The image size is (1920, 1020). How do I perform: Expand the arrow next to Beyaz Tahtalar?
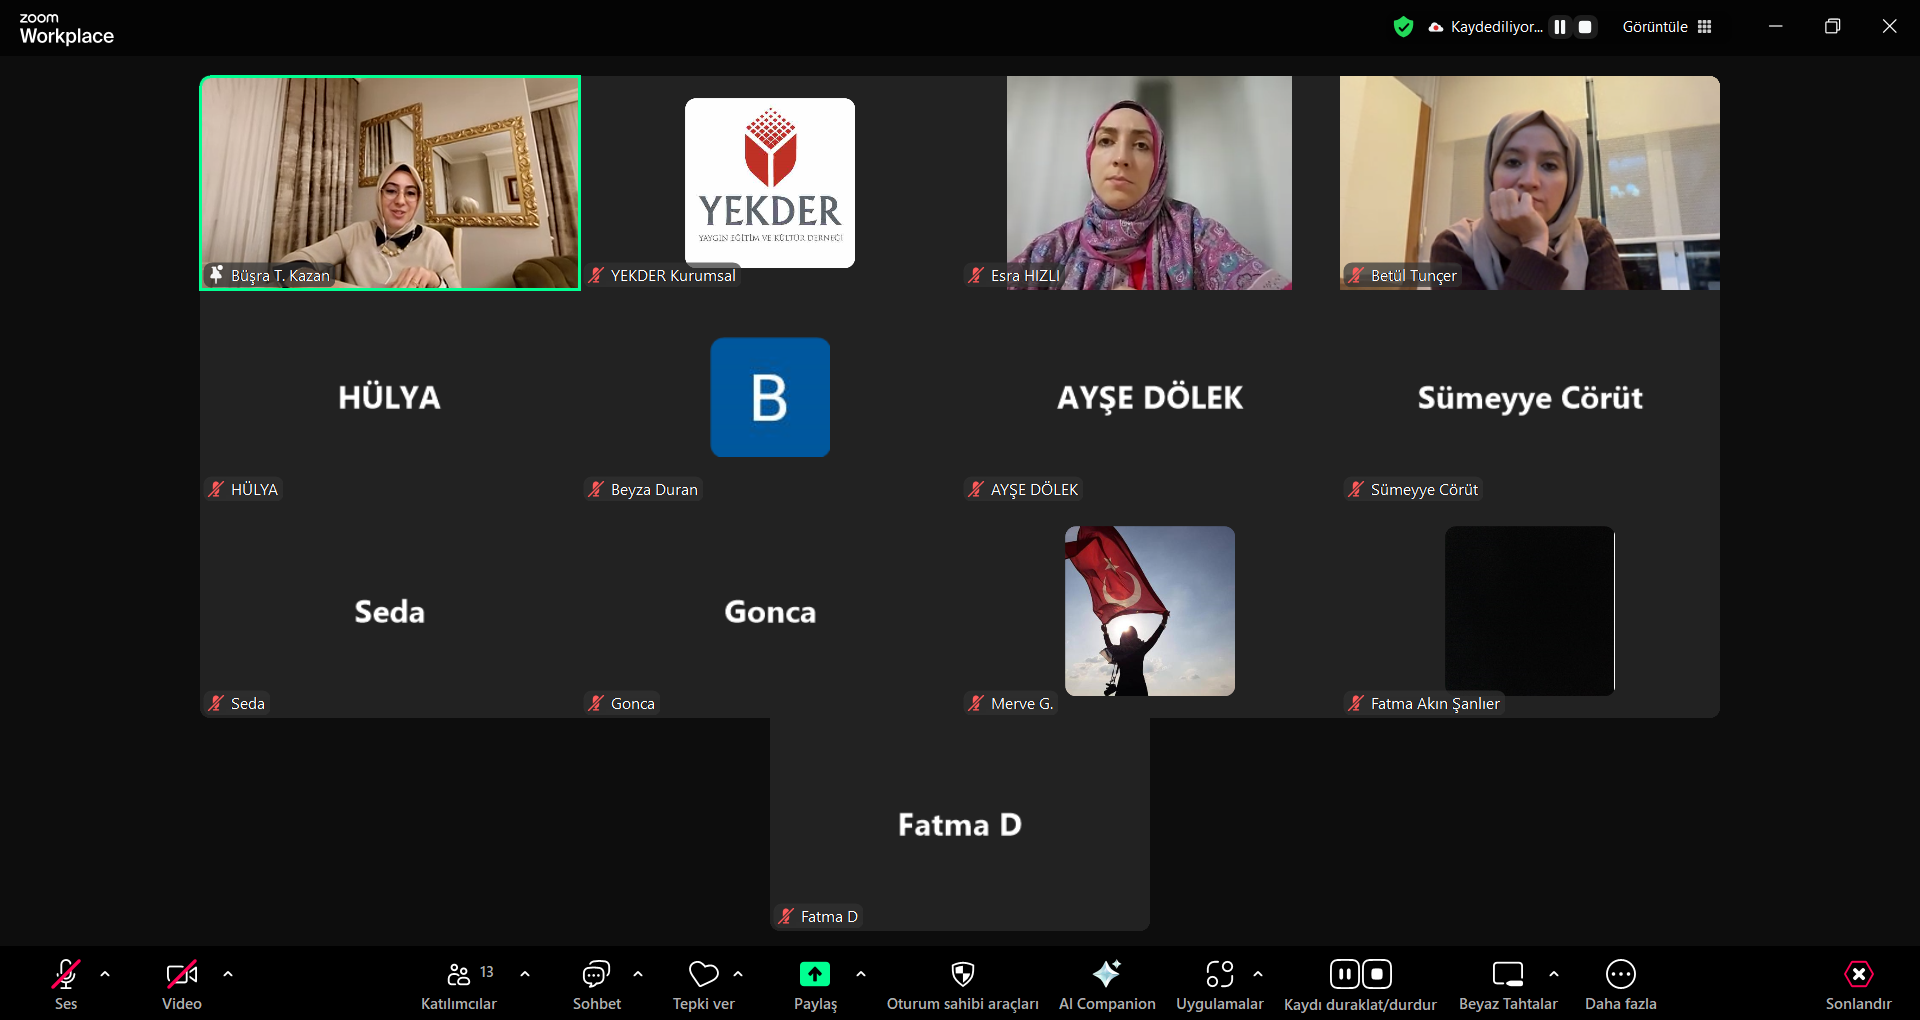[1554, 974]
